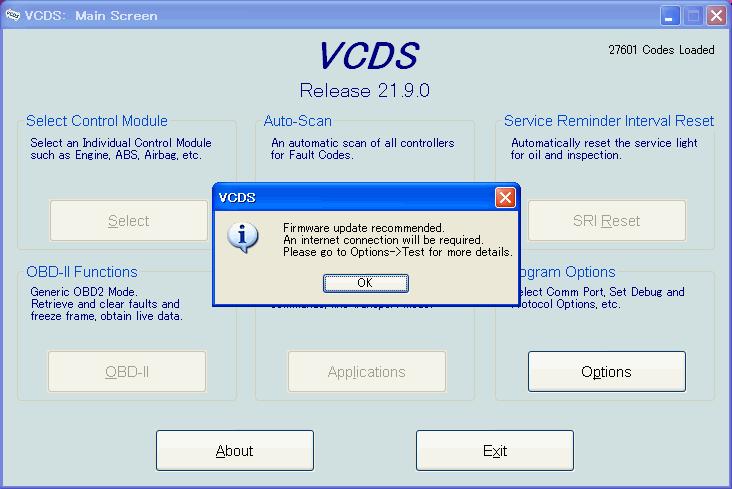The width and height of the screenshot is (732, 489).
Task: Click the About button
Action: pyautogui.click(x=234, y=451)
